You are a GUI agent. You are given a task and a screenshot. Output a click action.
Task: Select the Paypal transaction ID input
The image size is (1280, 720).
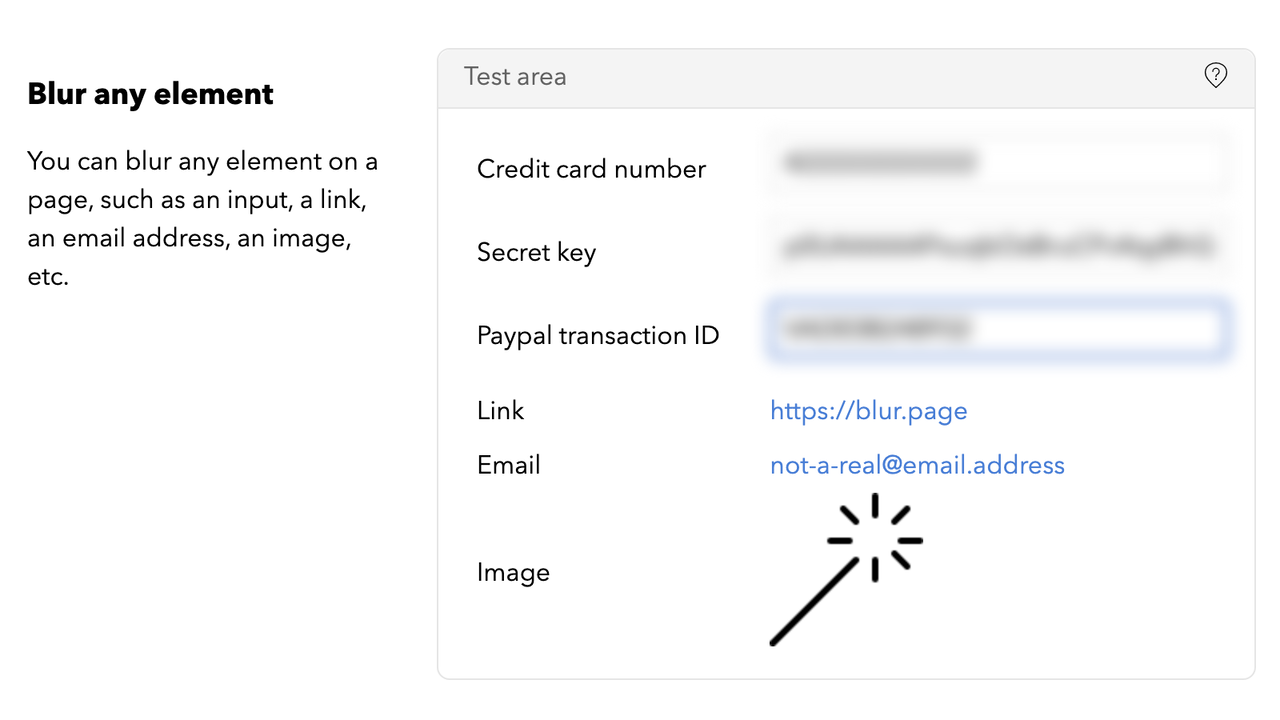(996, 330)
